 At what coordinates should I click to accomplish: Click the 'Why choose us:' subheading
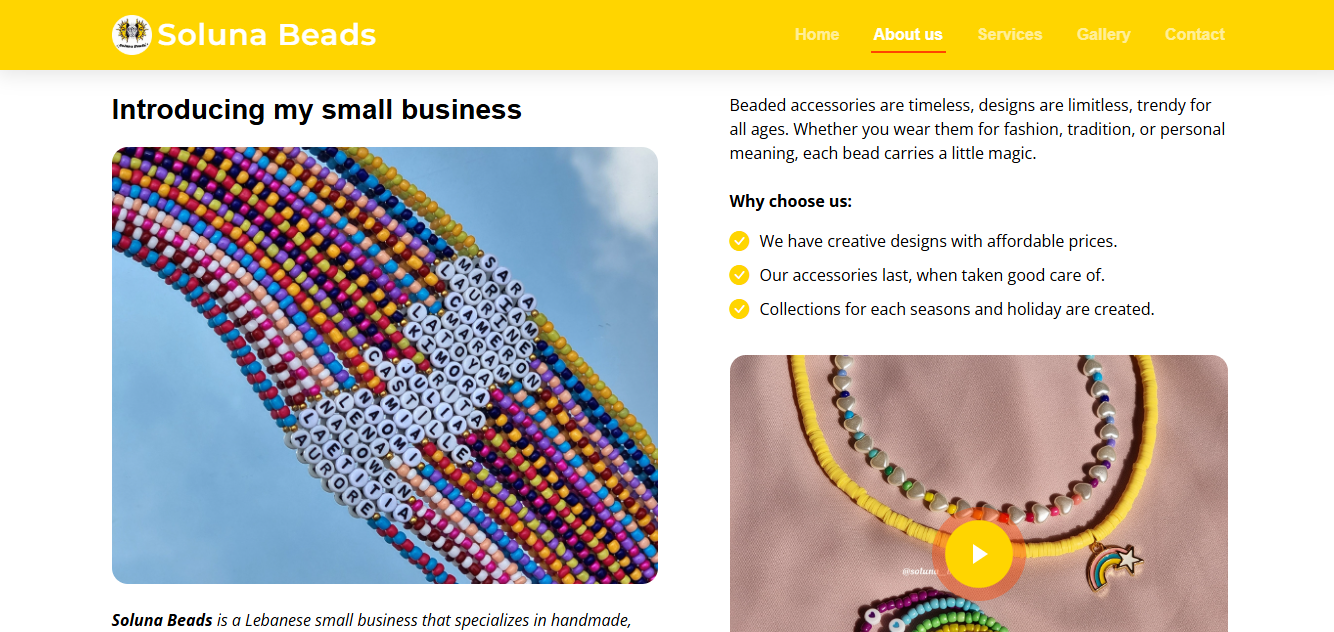790,201
